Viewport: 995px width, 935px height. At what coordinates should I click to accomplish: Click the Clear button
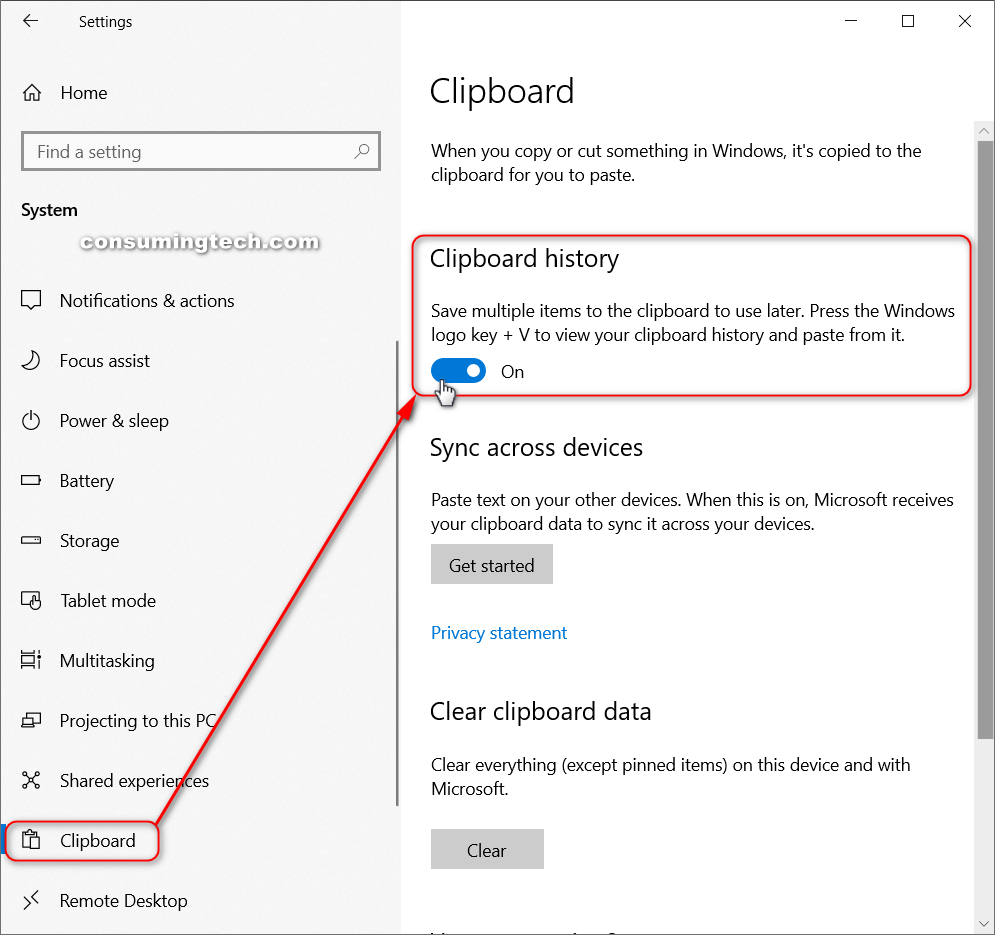[x=487, y=849]
